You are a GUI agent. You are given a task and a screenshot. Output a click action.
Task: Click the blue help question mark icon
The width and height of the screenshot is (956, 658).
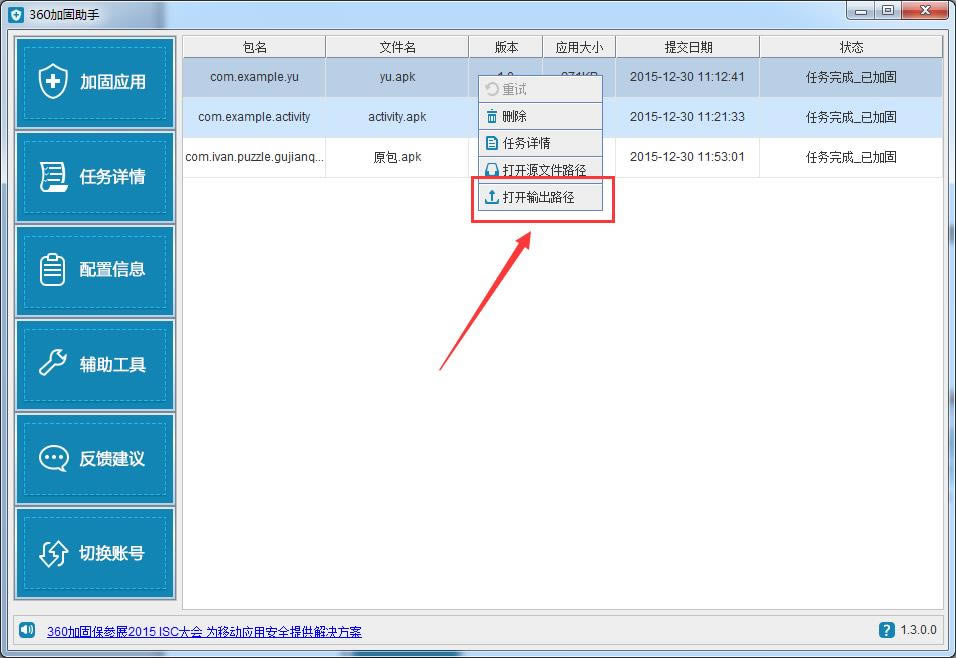[x=886, y=630]
